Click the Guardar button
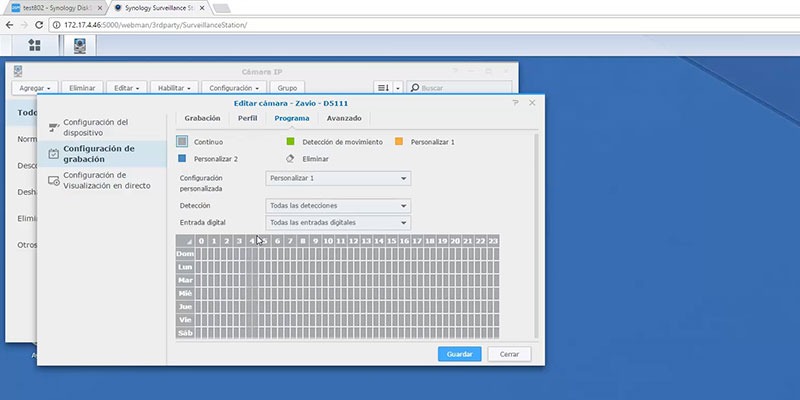Viewport: 800px width, 400px height. tap(459, 354)
